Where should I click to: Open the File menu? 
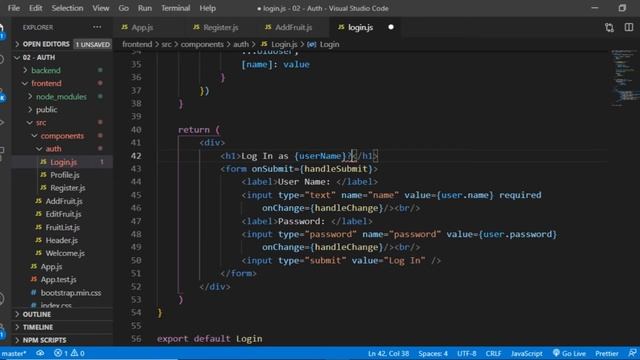pyautogui.click(x=13, y=8)
